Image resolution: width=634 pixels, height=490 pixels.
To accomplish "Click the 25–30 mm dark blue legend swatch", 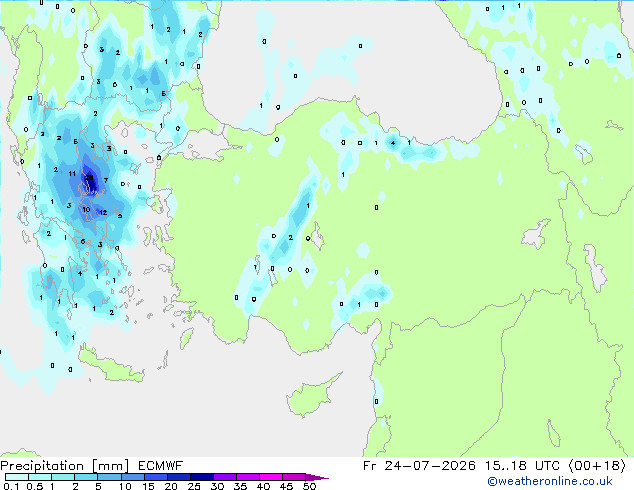I will [201, 477].
